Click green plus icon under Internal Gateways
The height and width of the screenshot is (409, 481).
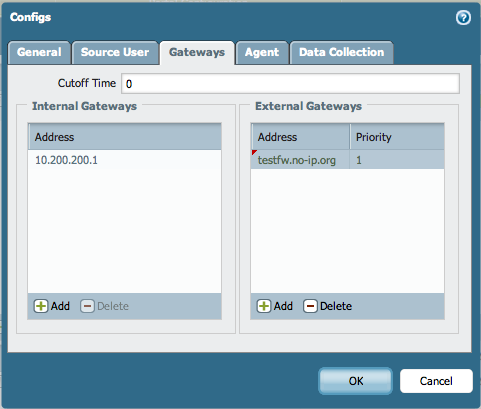(41, 306)
